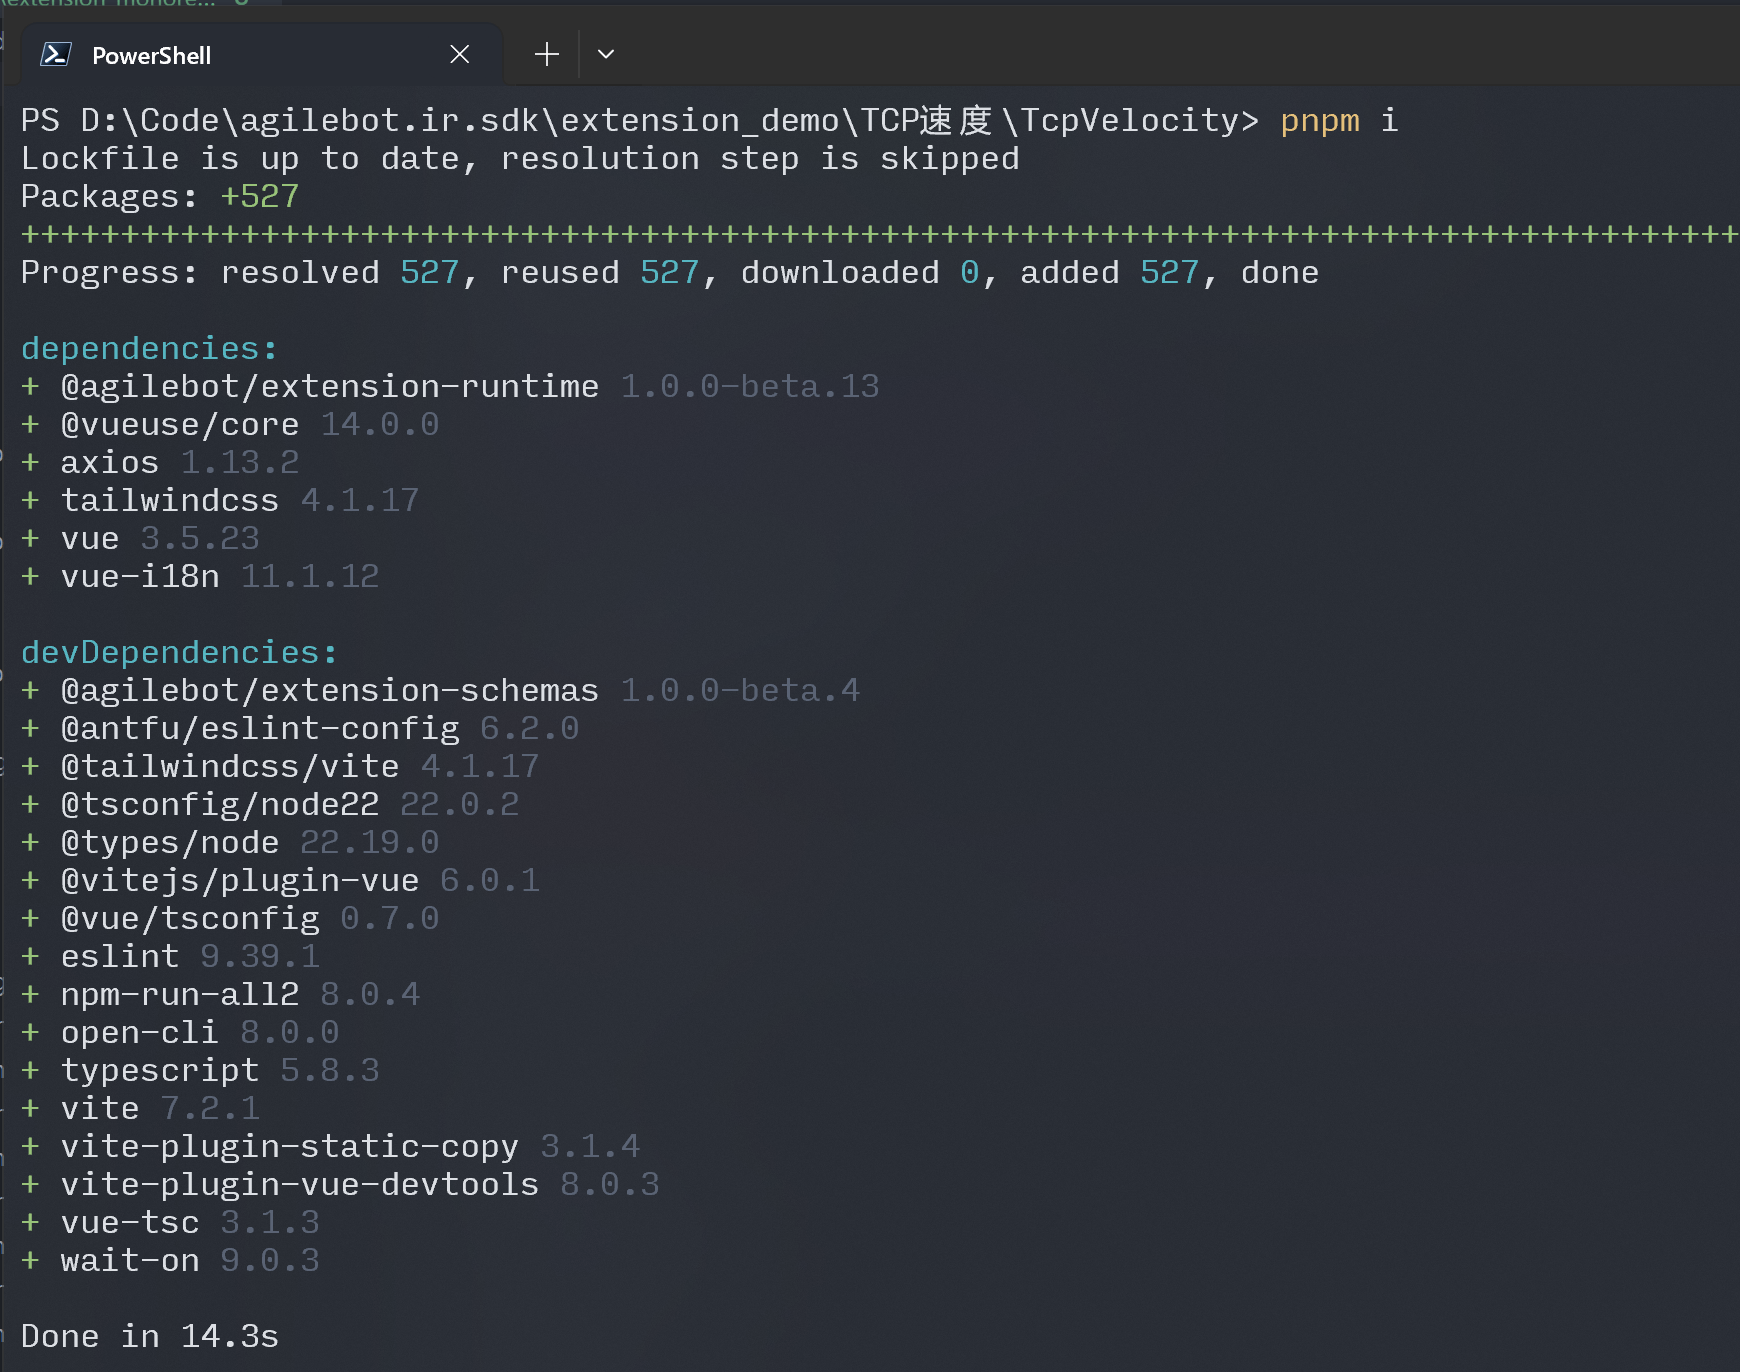This screenshot has width=1740, height=1372.
Task: Click the 'Done in 14.3s' message
Action: coord(150,1337)
